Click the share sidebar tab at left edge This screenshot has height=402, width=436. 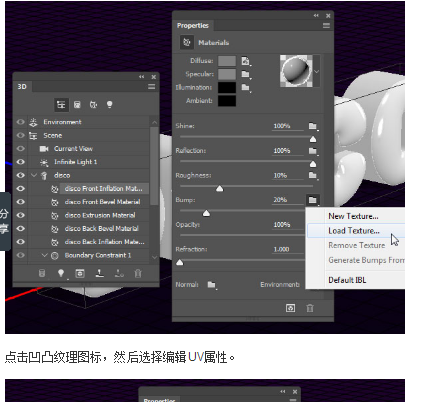5,221
